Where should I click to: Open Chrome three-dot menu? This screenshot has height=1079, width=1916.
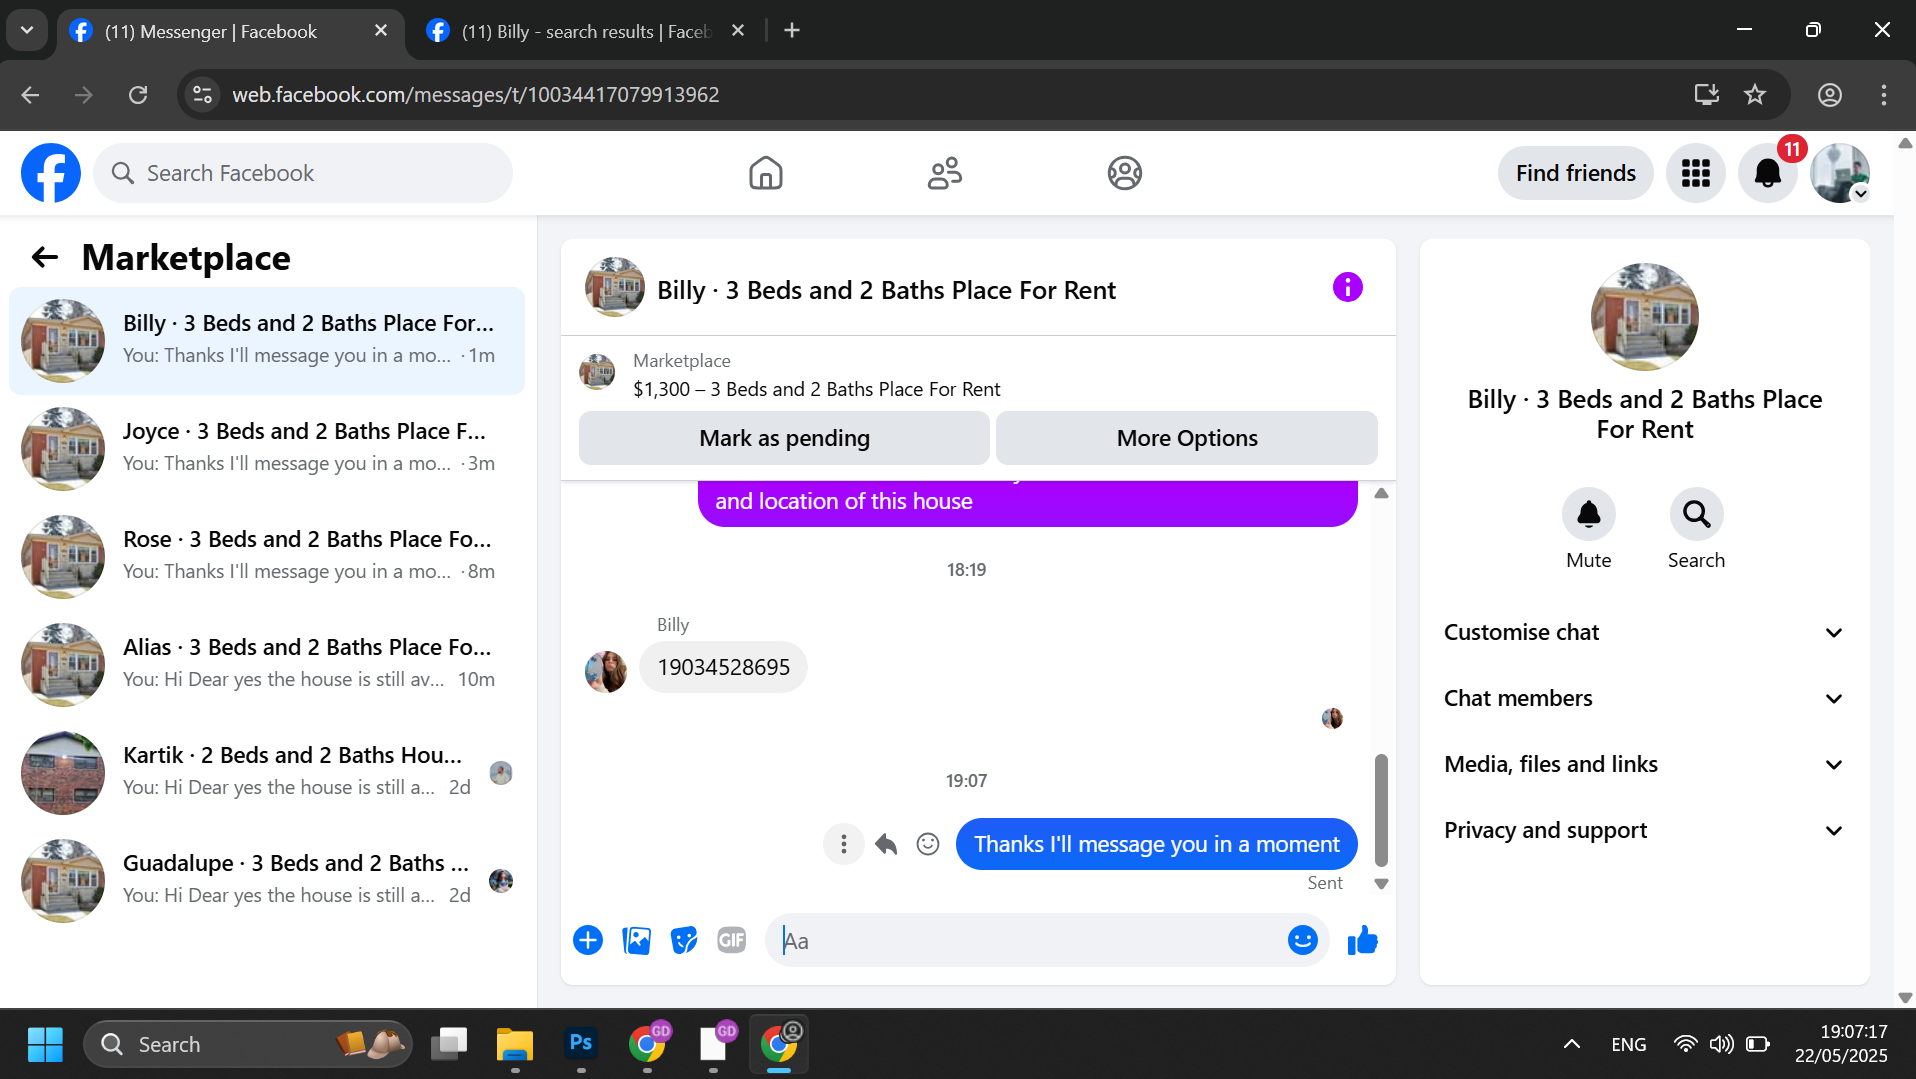click(1883, 94)
